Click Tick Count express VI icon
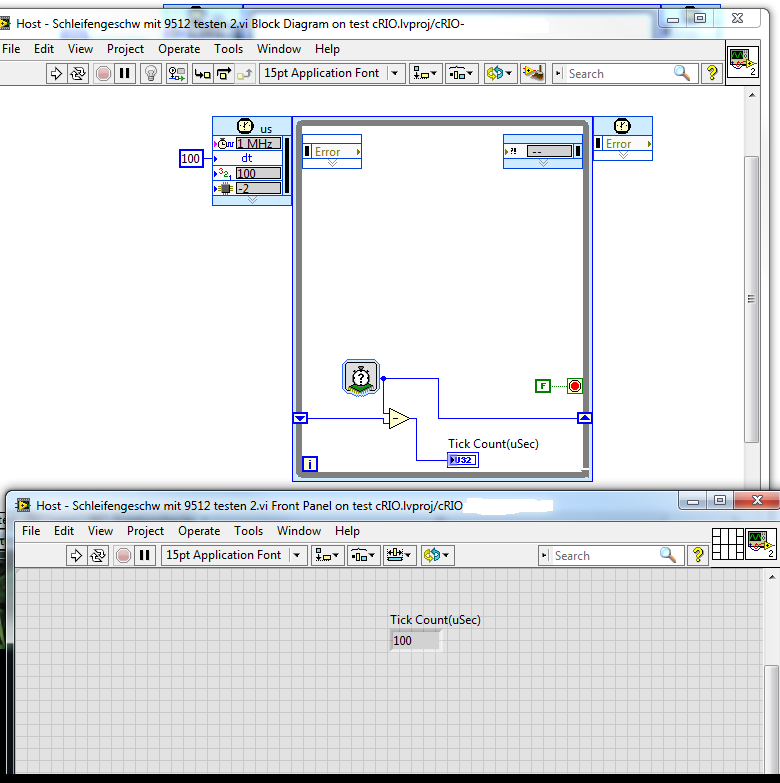Viewport: 780px width, 783px height. [x=361, y=378]
